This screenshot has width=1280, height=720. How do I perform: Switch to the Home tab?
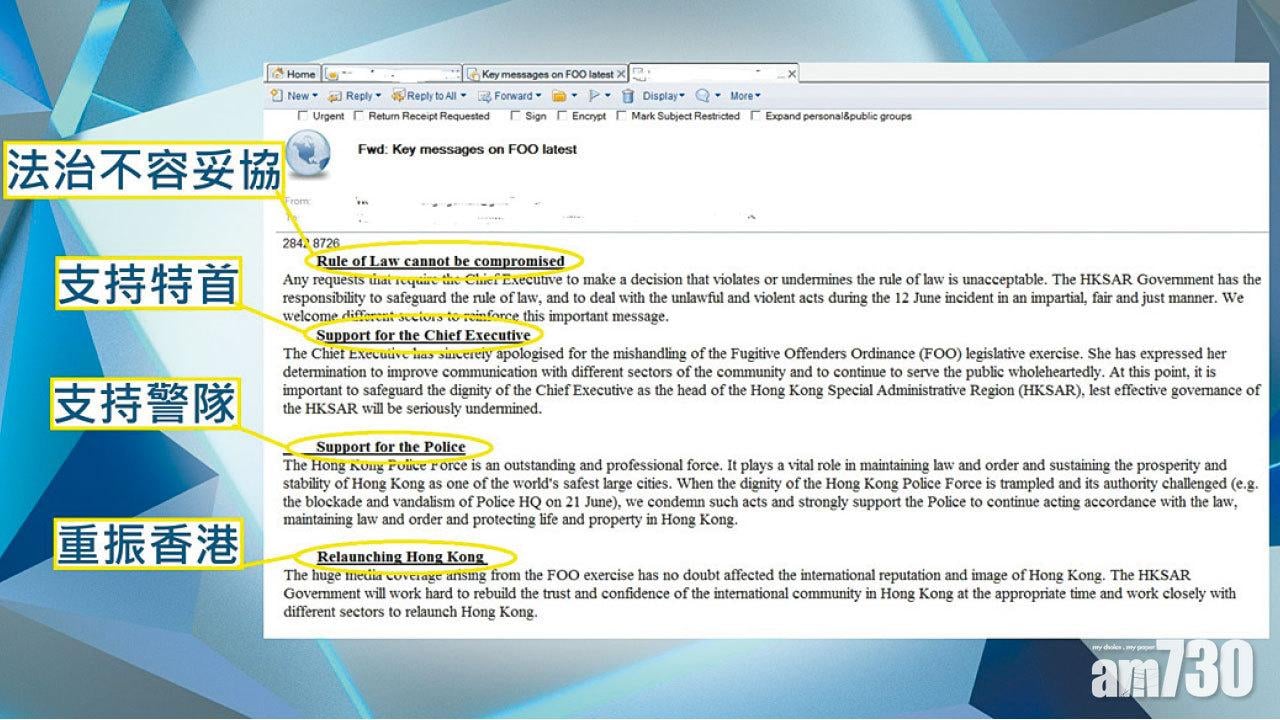293,74
